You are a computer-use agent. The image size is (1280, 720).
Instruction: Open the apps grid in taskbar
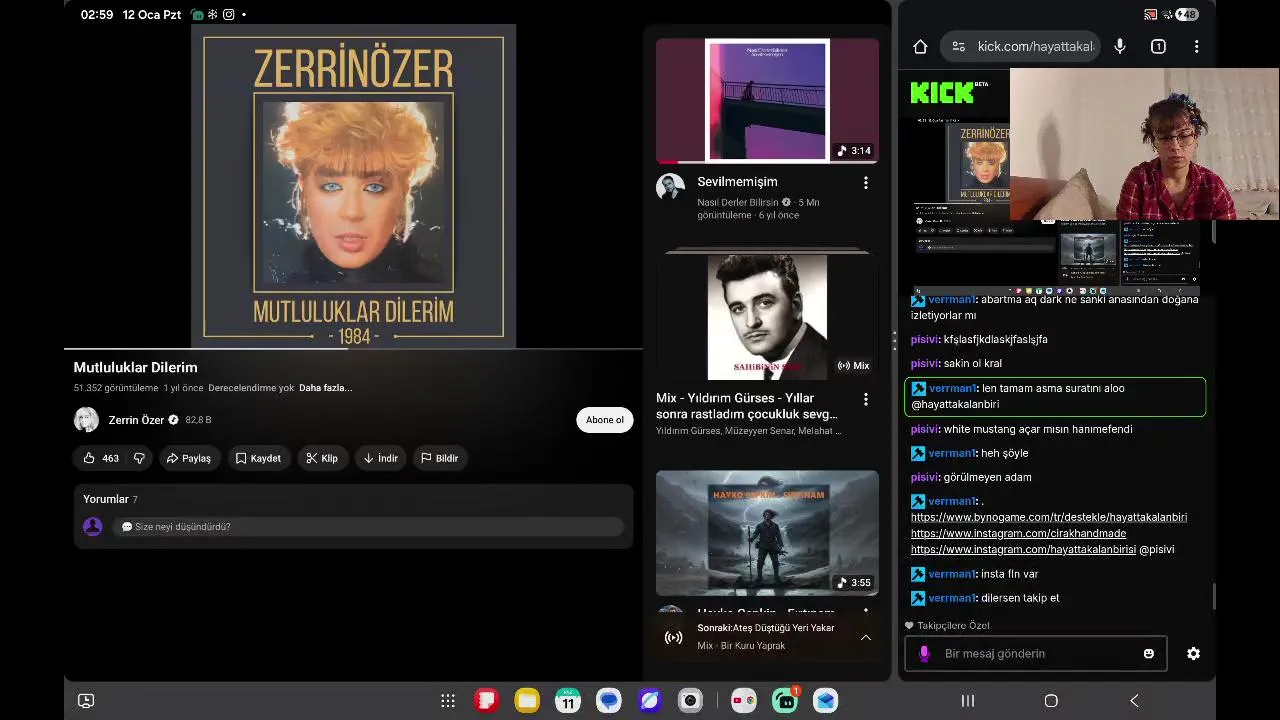pos(448,701)
